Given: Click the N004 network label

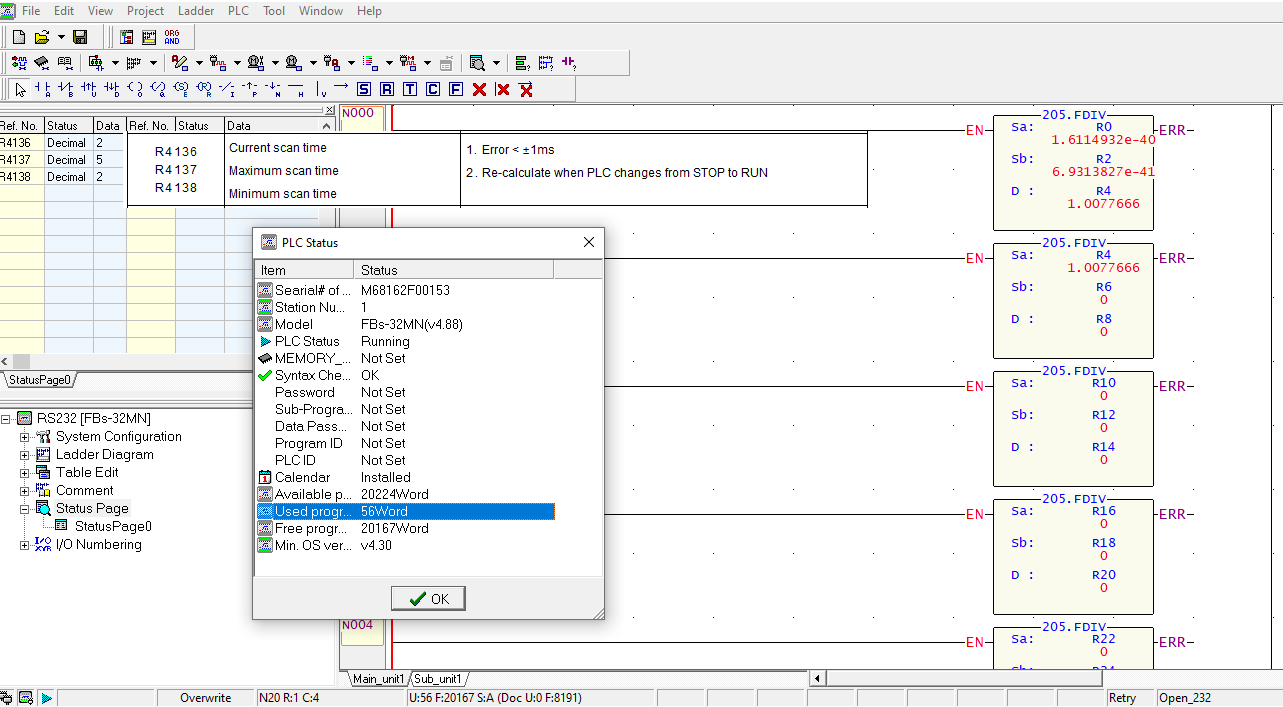Looking at the screenshot, I should click(x=358, y=625).
